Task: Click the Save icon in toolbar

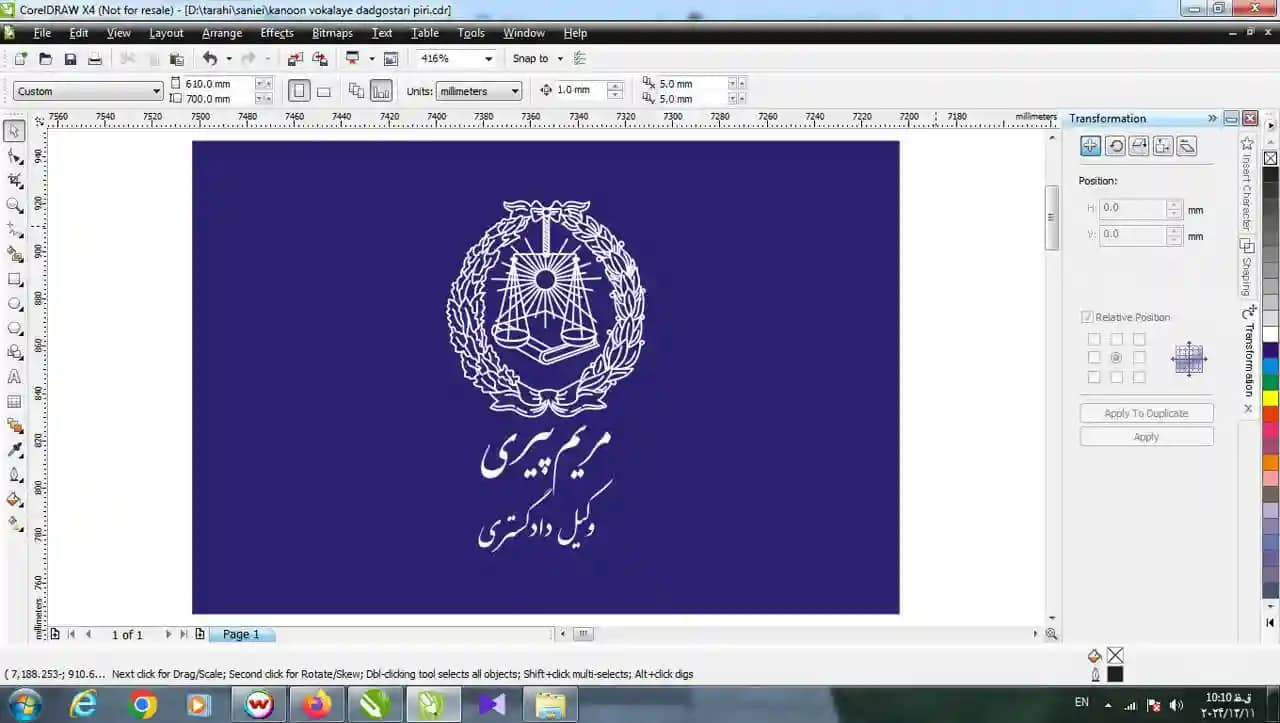Action: tap(70, 59)
